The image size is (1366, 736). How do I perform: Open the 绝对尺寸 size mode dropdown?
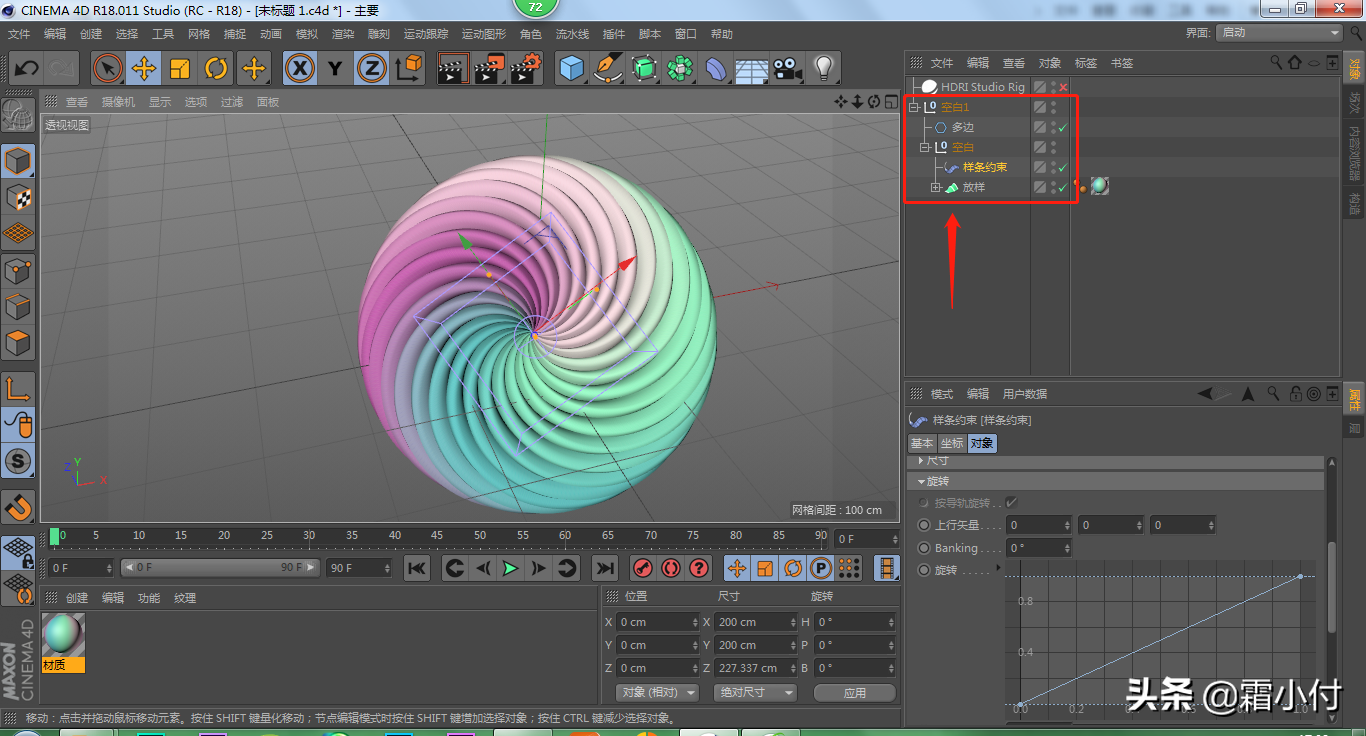[755, 692]
